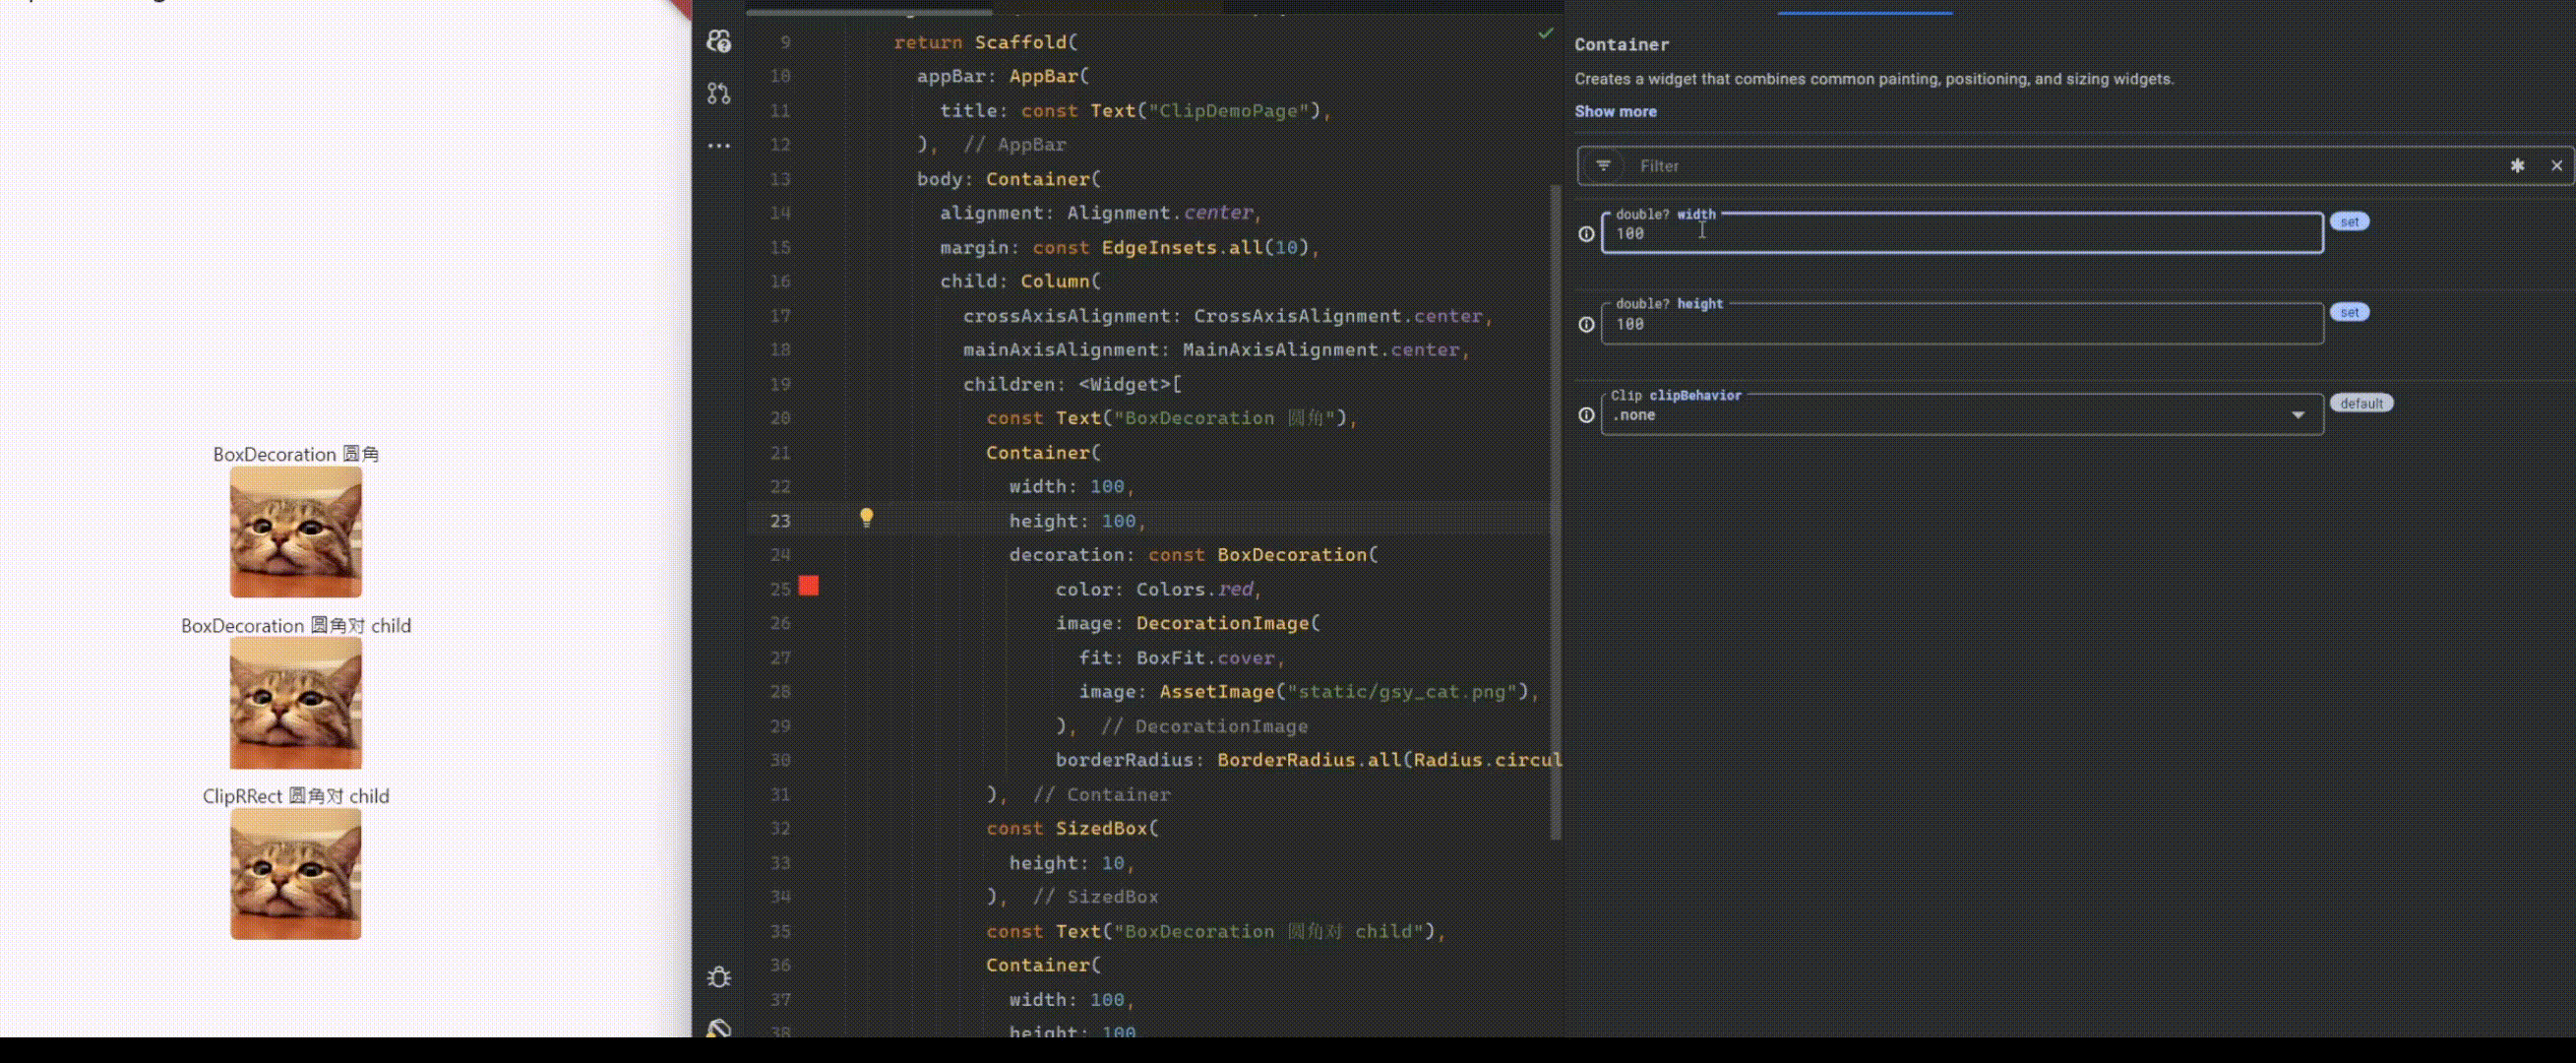Click the red color swatch on line 25
The image size is (2576, 1063).
(808, 587)
